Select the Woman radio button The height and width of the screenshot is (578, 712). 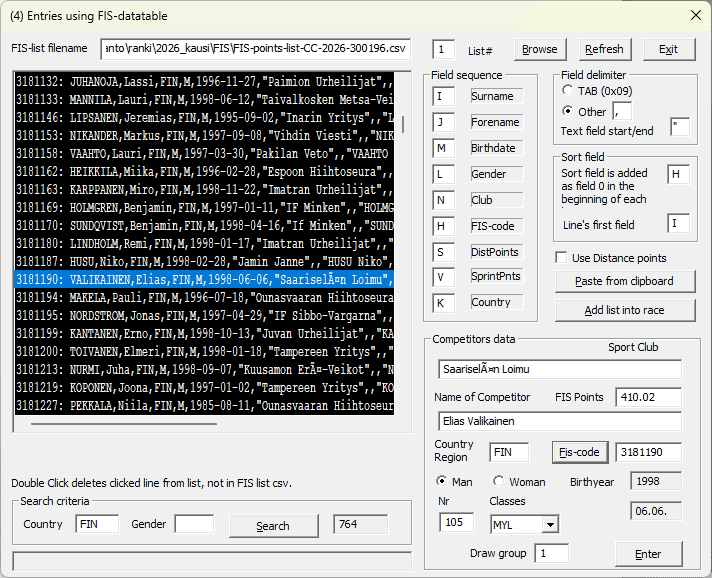tap(500, 482)
